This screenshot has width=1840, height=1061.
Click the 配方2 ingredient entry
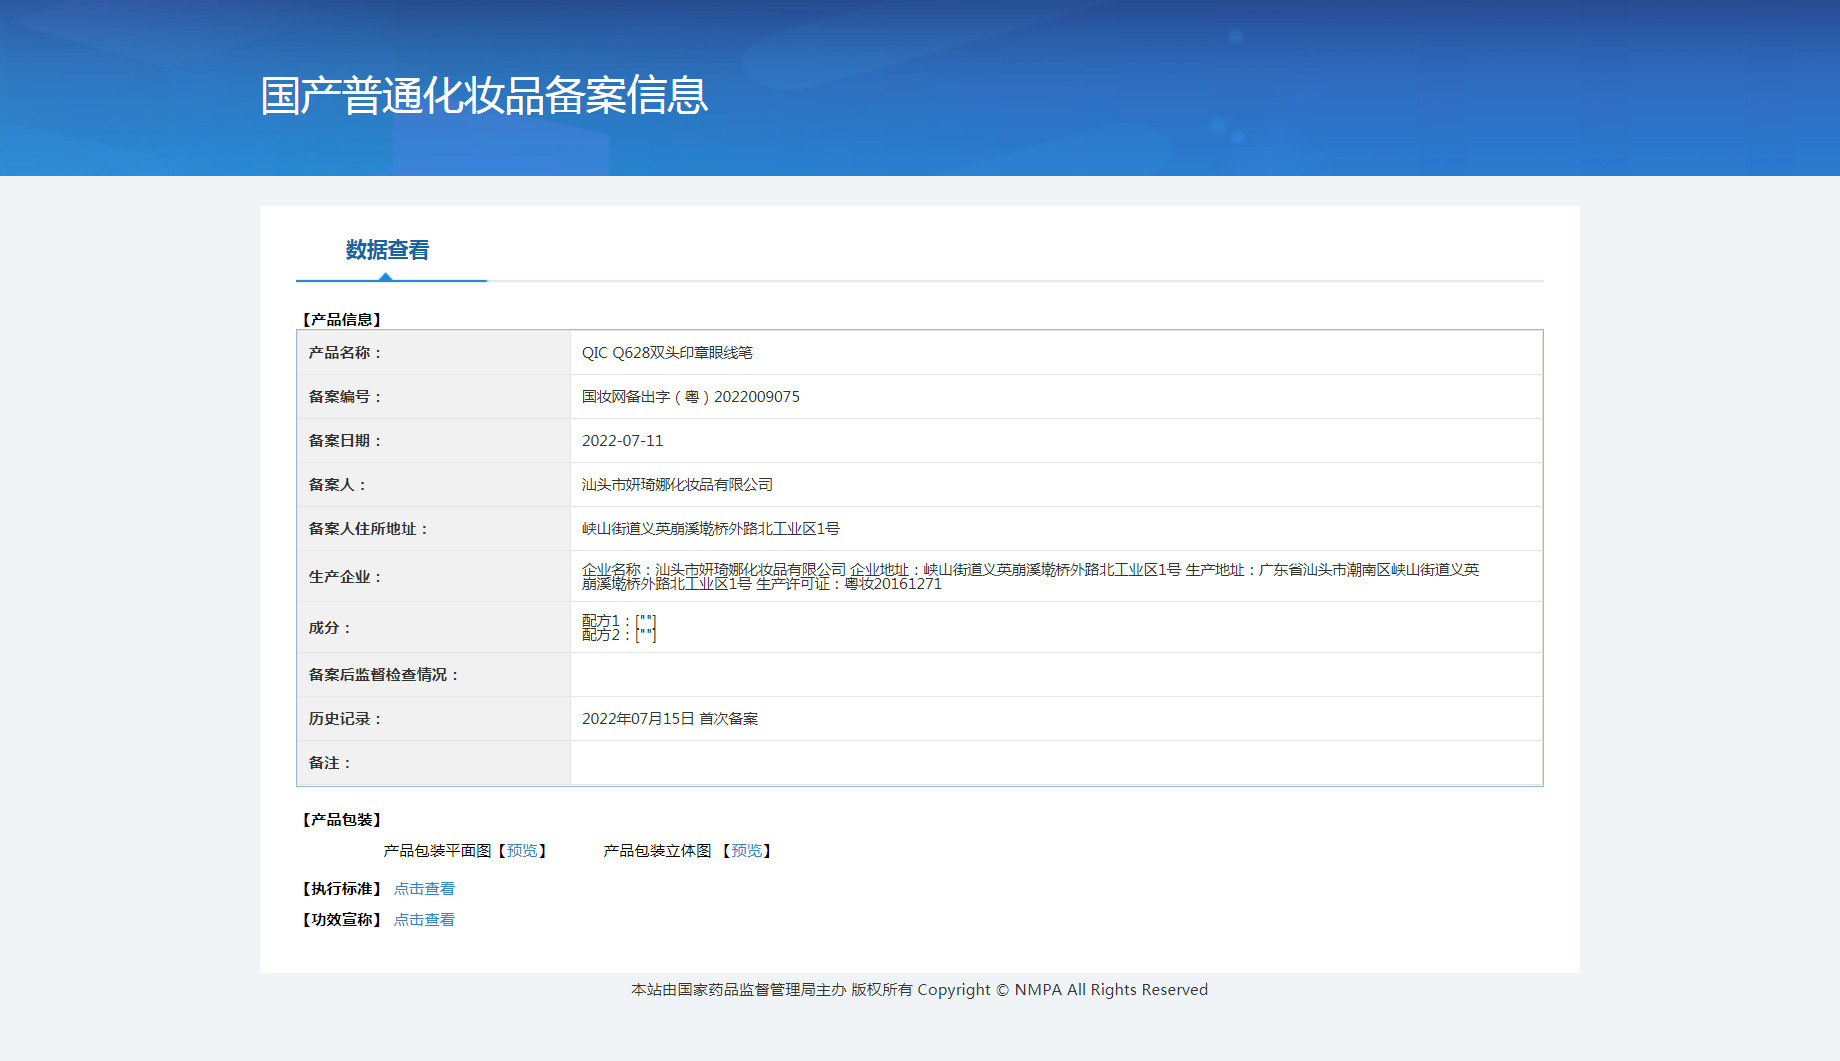click(618, 635)
